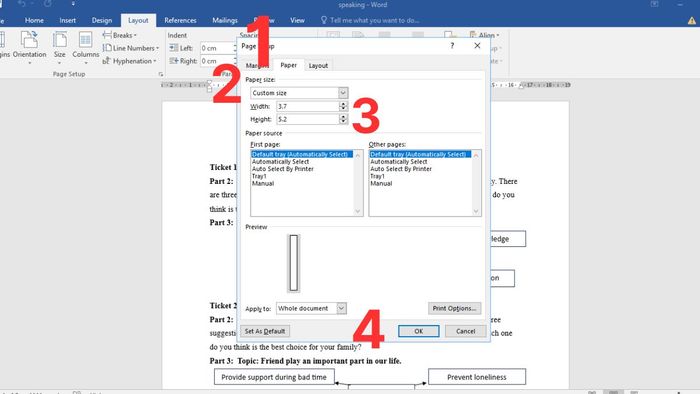Click the Height input field
The height and width of the screenshot is (394, 700).
[308, 119]
